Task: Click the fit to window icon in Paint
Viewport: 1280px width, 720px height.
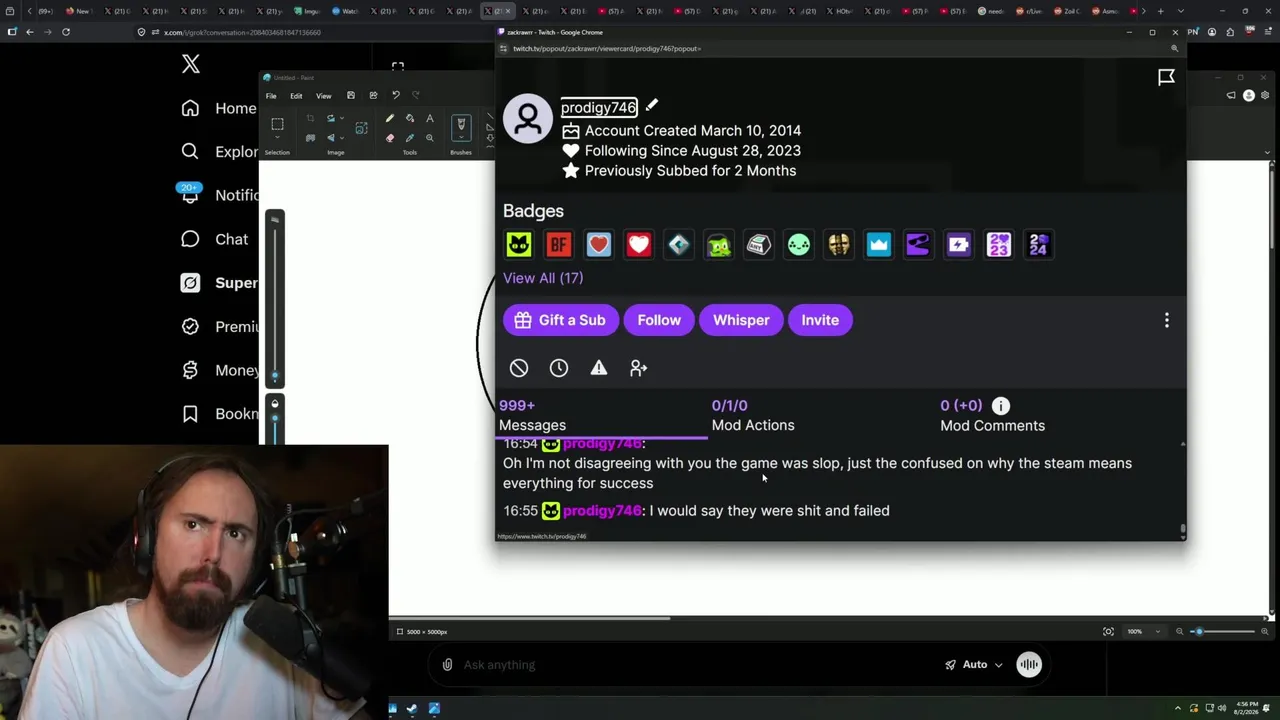Action: pyautogui.click(x=1108, y=632)
